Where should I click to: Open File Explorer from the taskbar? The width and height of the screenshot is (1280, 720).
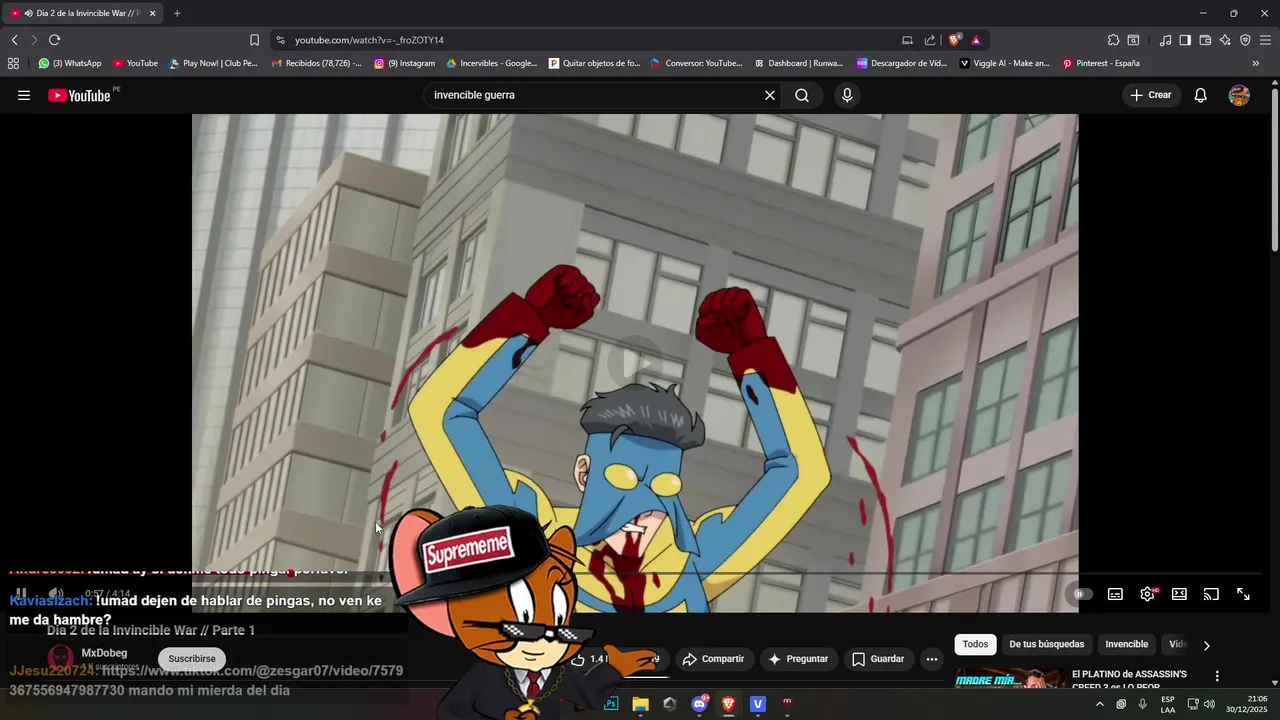pyautogui.click(x=640, y=704)
